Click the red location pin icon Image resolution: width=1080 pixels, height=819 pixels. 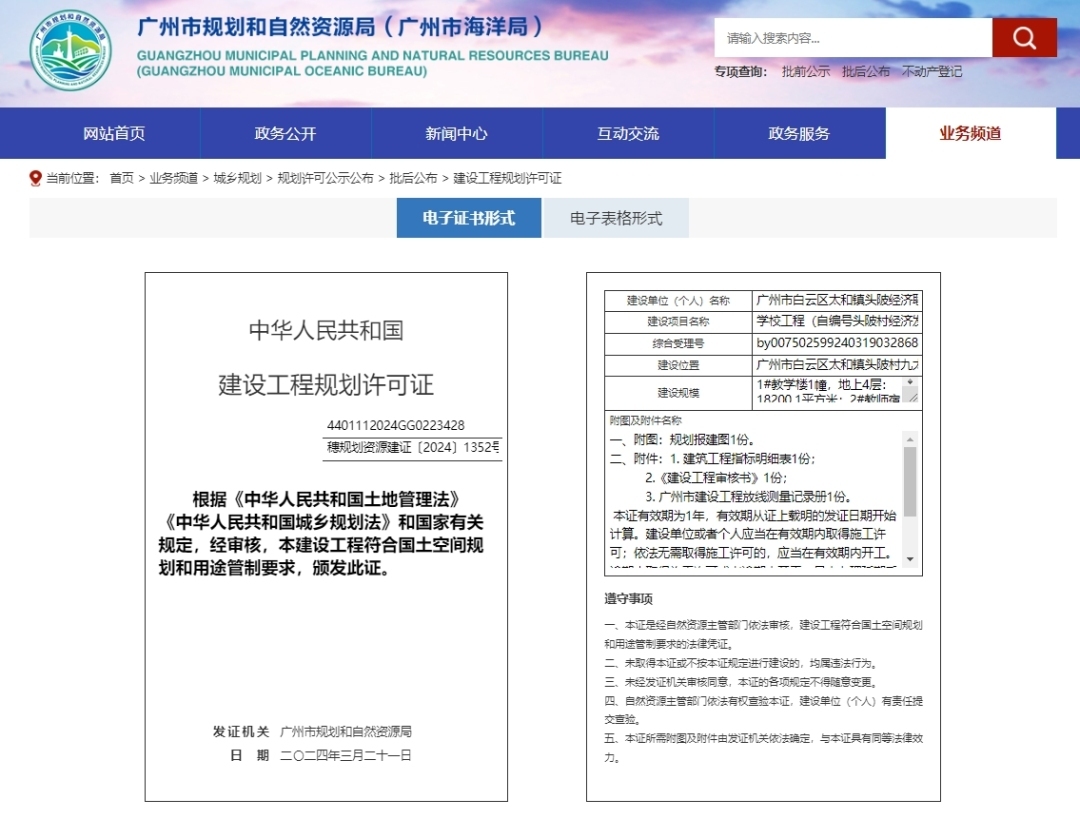[x=36, y=178]
